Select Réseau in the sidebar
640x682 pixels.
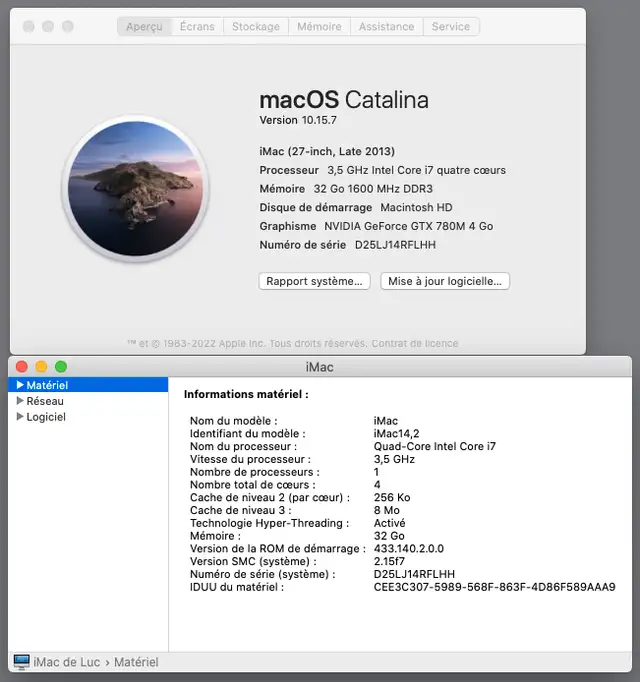88,401
